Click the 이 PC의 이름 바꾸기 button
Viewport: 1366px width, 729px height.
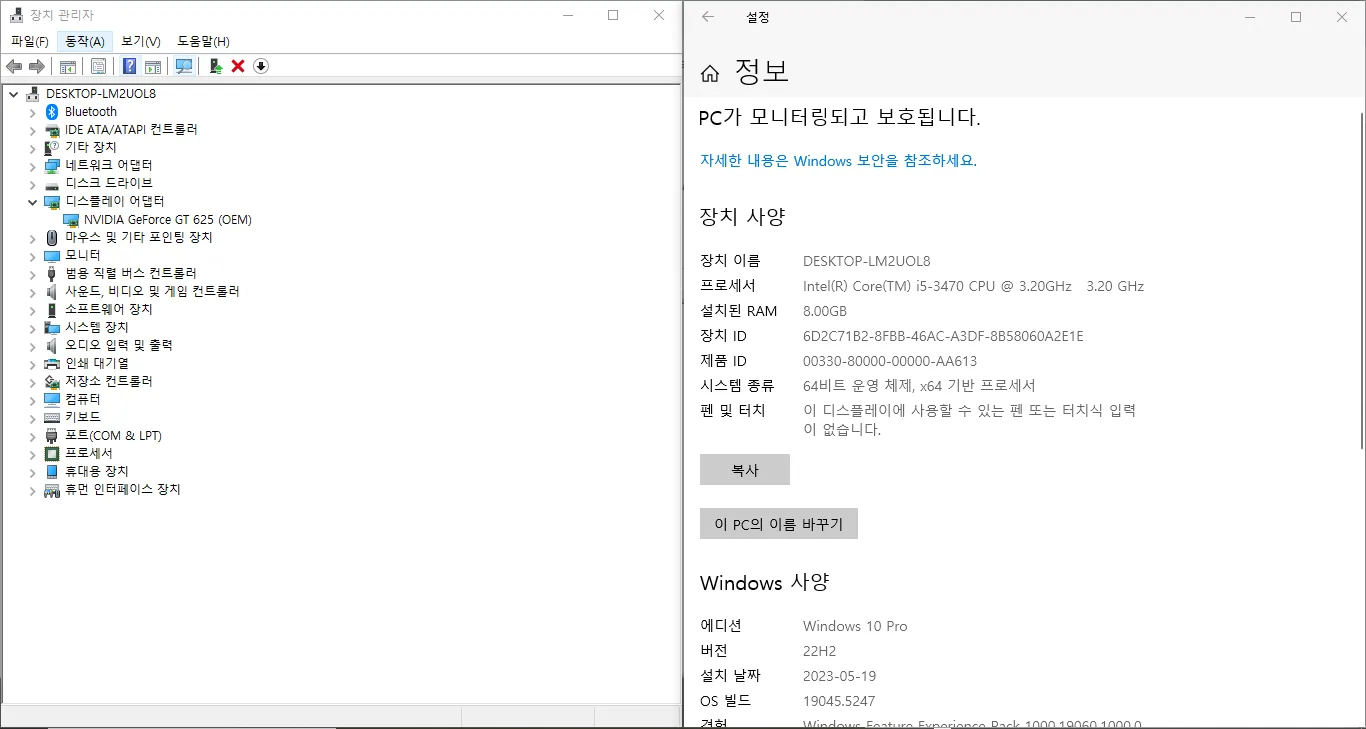point(779,524)
